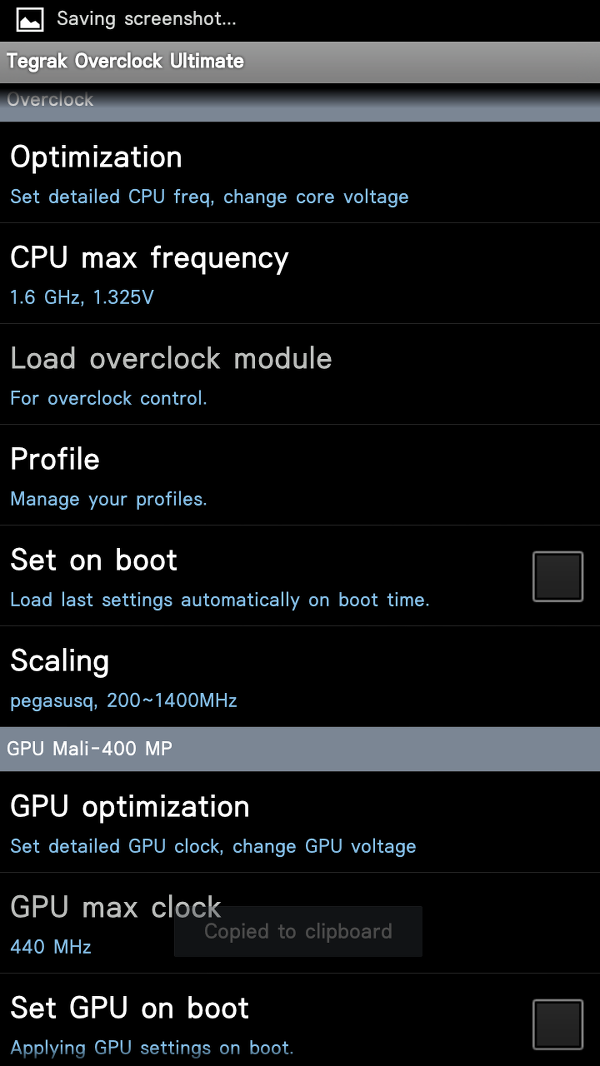Tap the GPU Mali-400 MP section header

pyautogui.click(x=300, y=749)
